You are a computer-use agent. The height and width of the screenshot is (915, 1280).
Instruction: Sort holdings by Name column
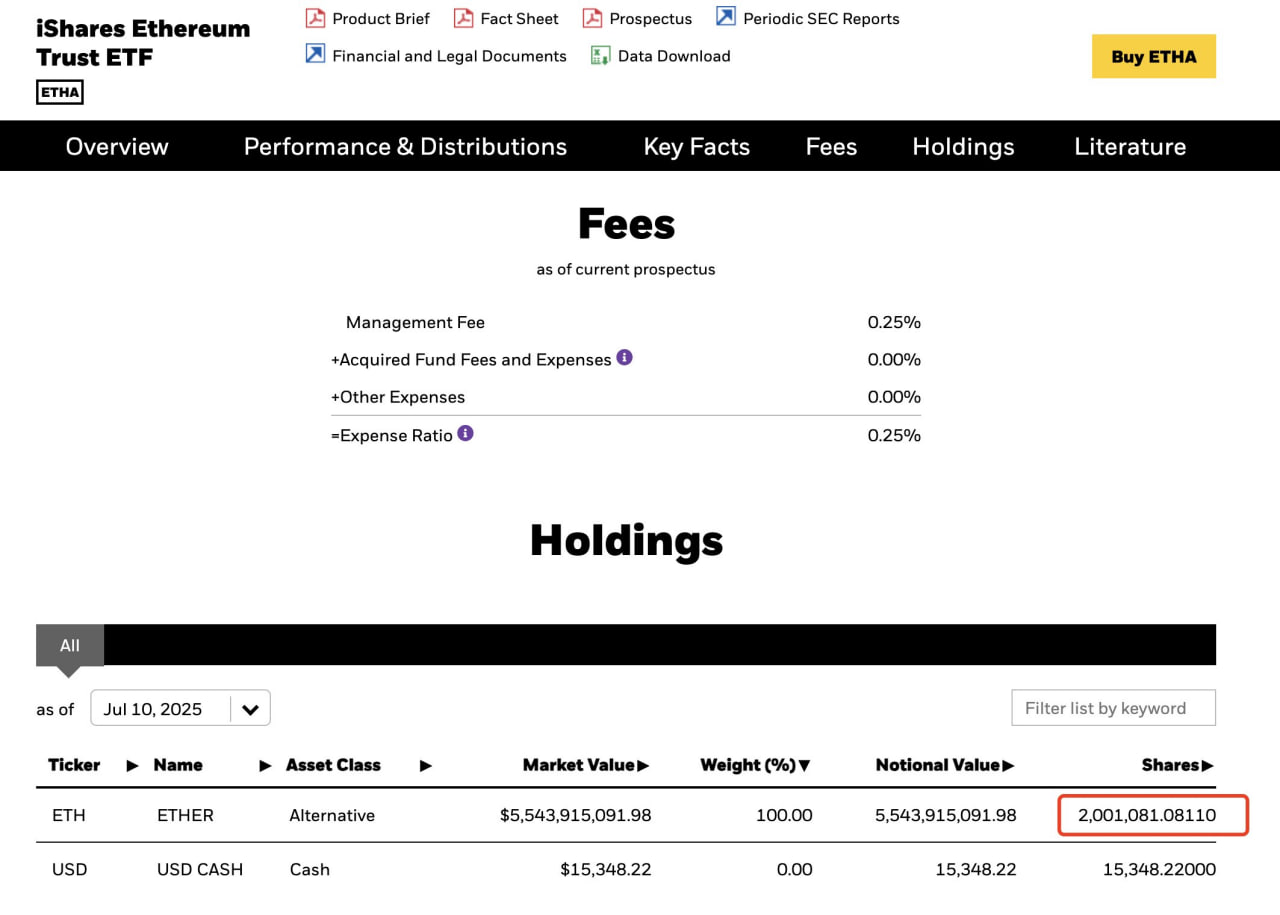[x=178, y=765]
